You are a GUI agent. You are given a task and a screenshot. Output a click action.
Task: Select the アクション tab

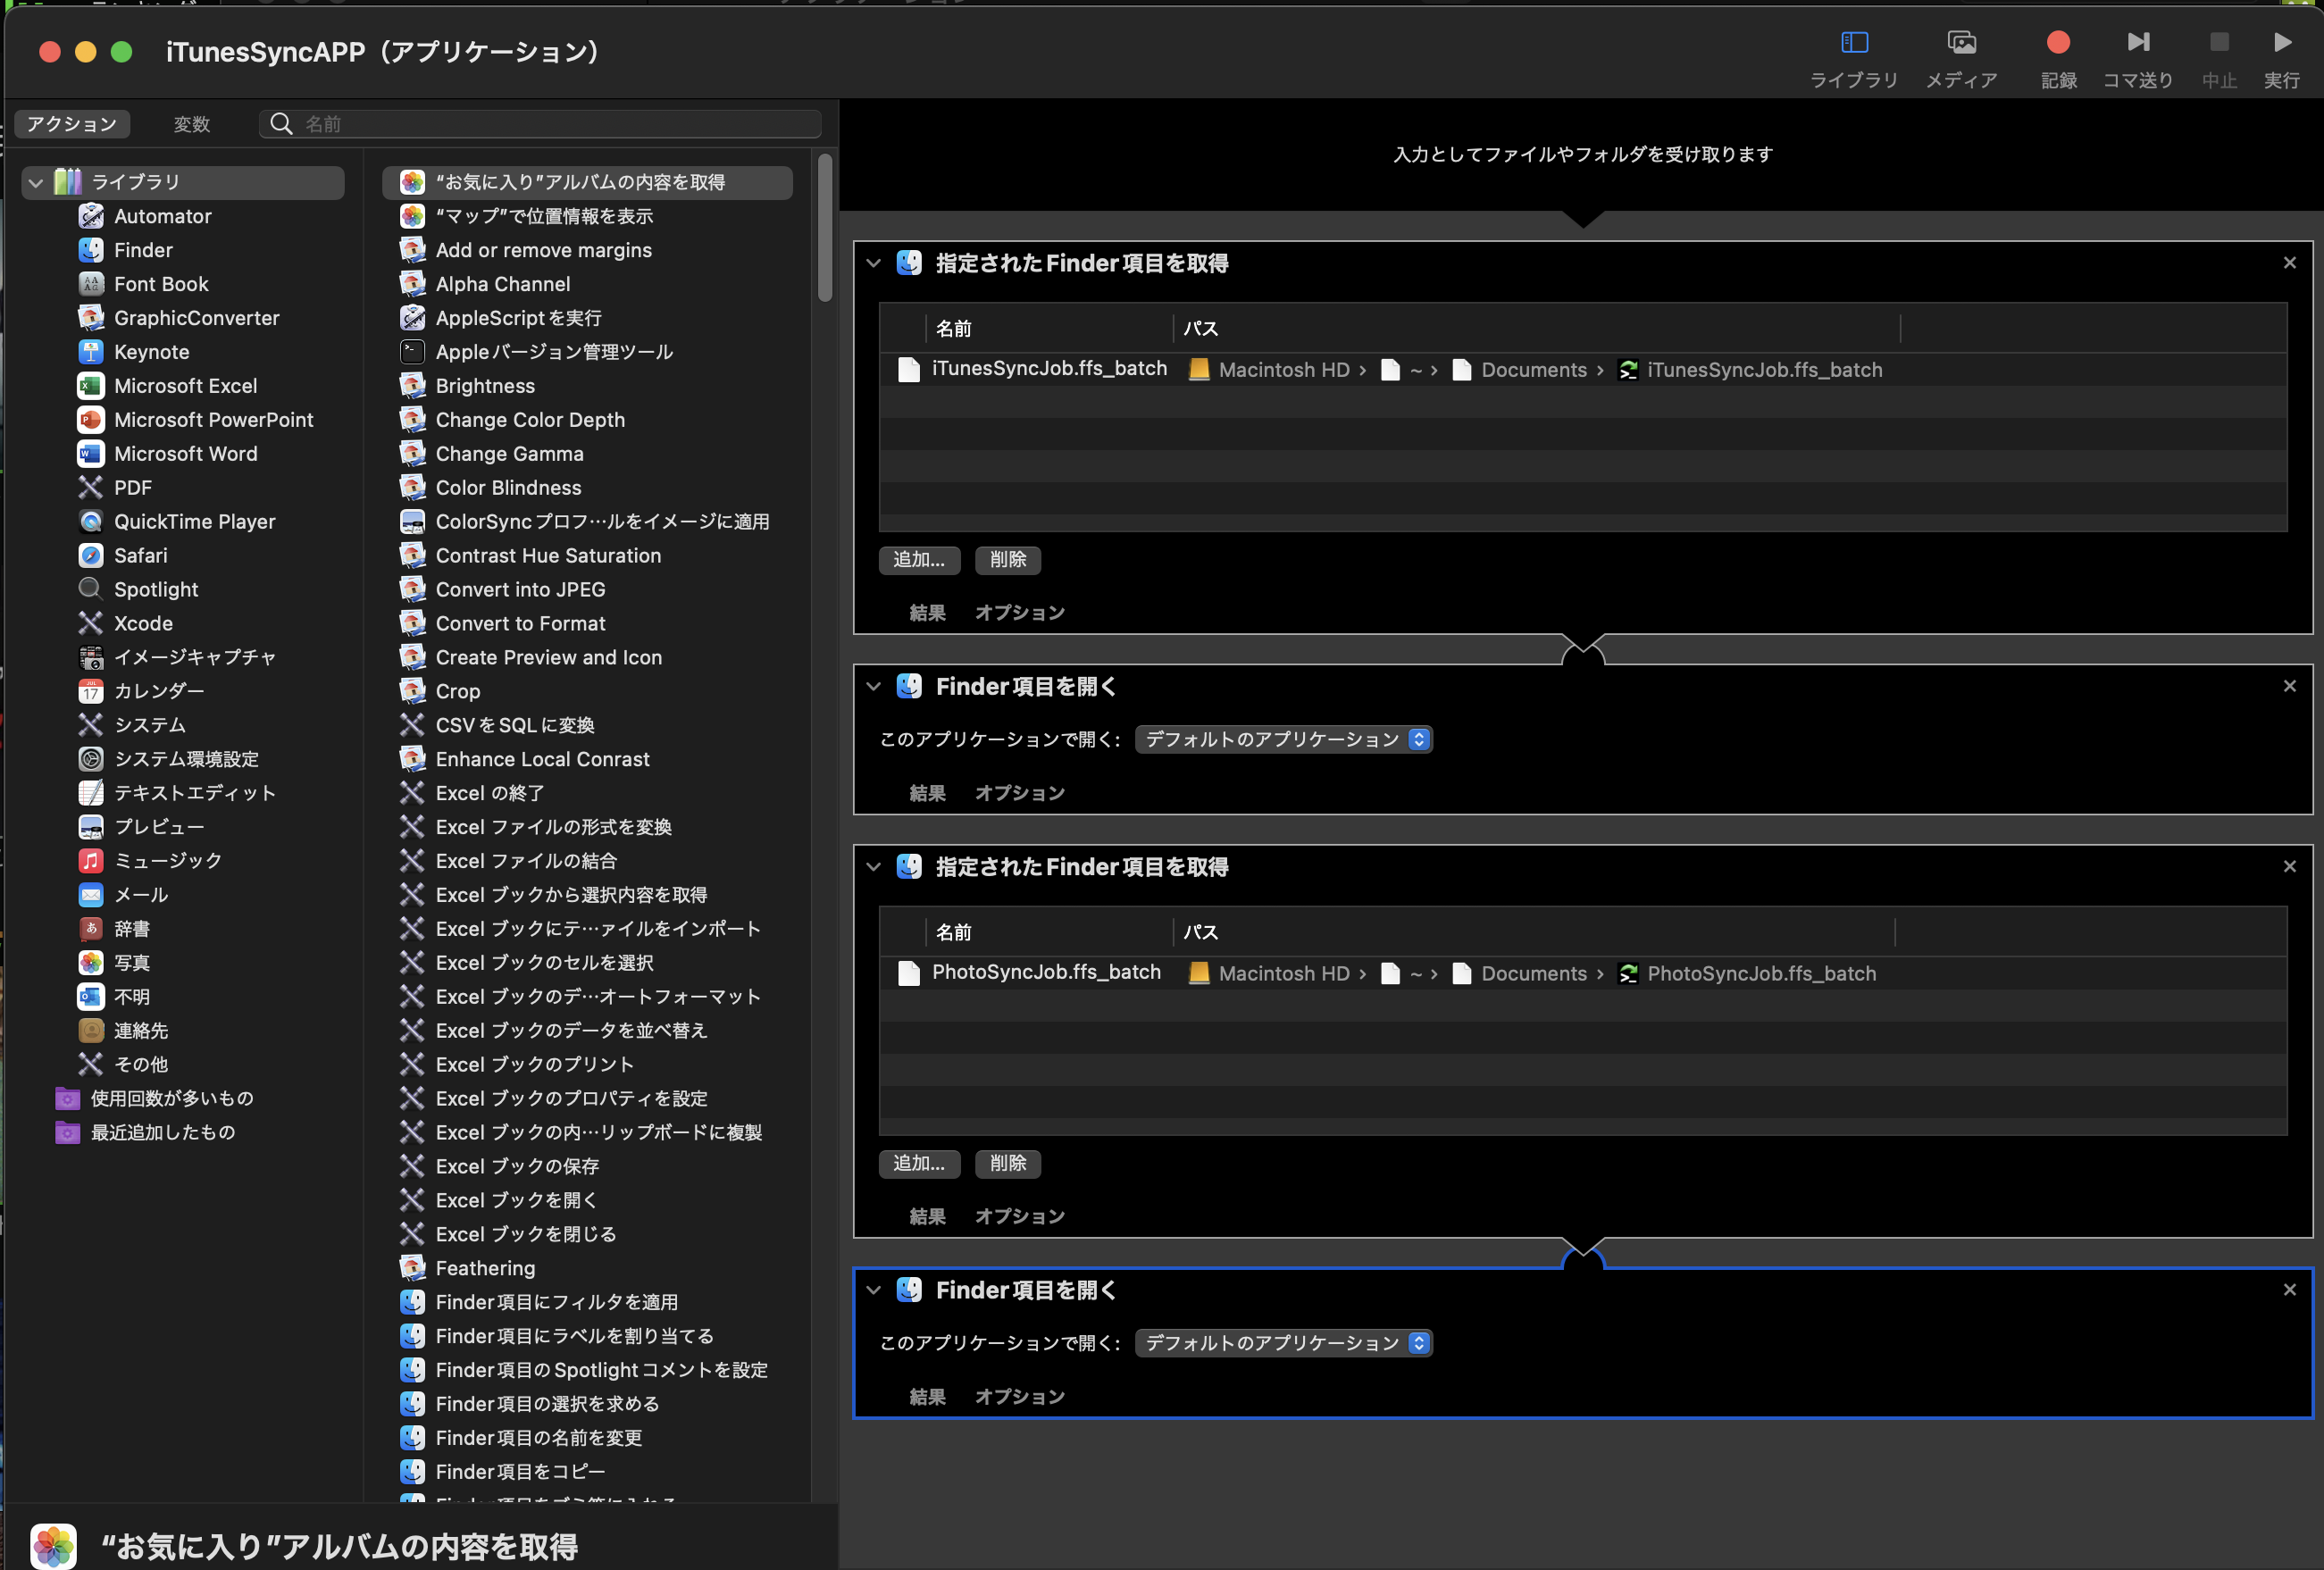(72, 124)
